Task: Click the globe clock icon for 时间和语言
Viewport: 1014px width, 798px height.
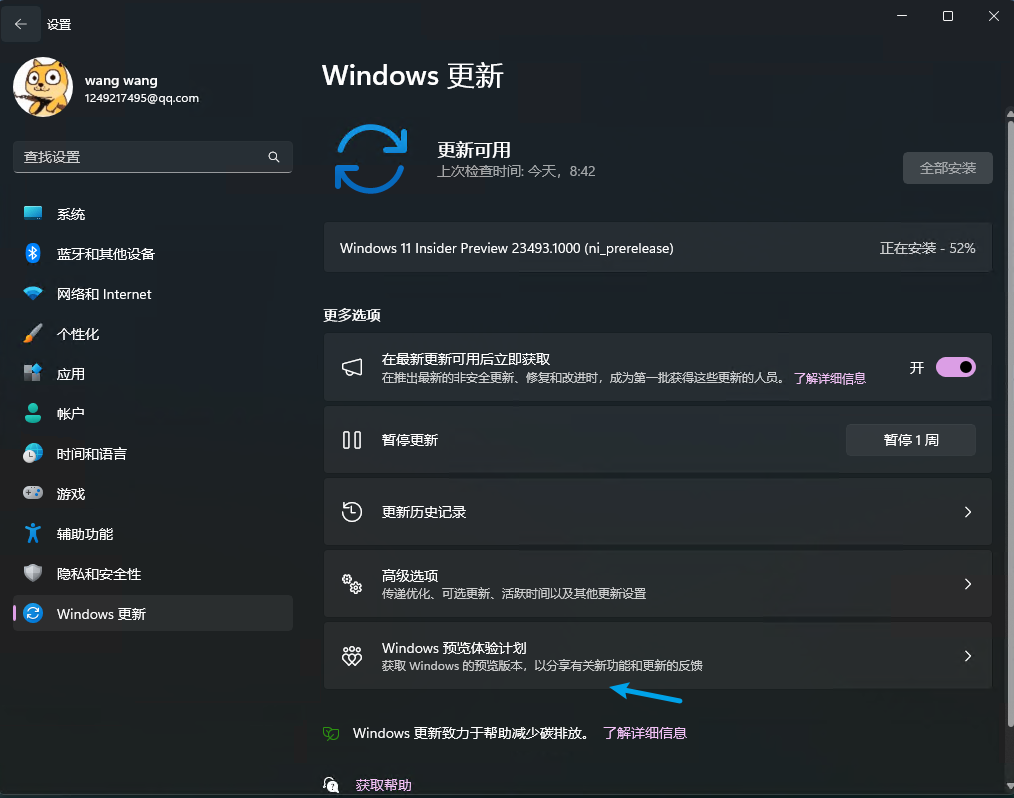Action: pyautogui.click(x=33, y=453)
